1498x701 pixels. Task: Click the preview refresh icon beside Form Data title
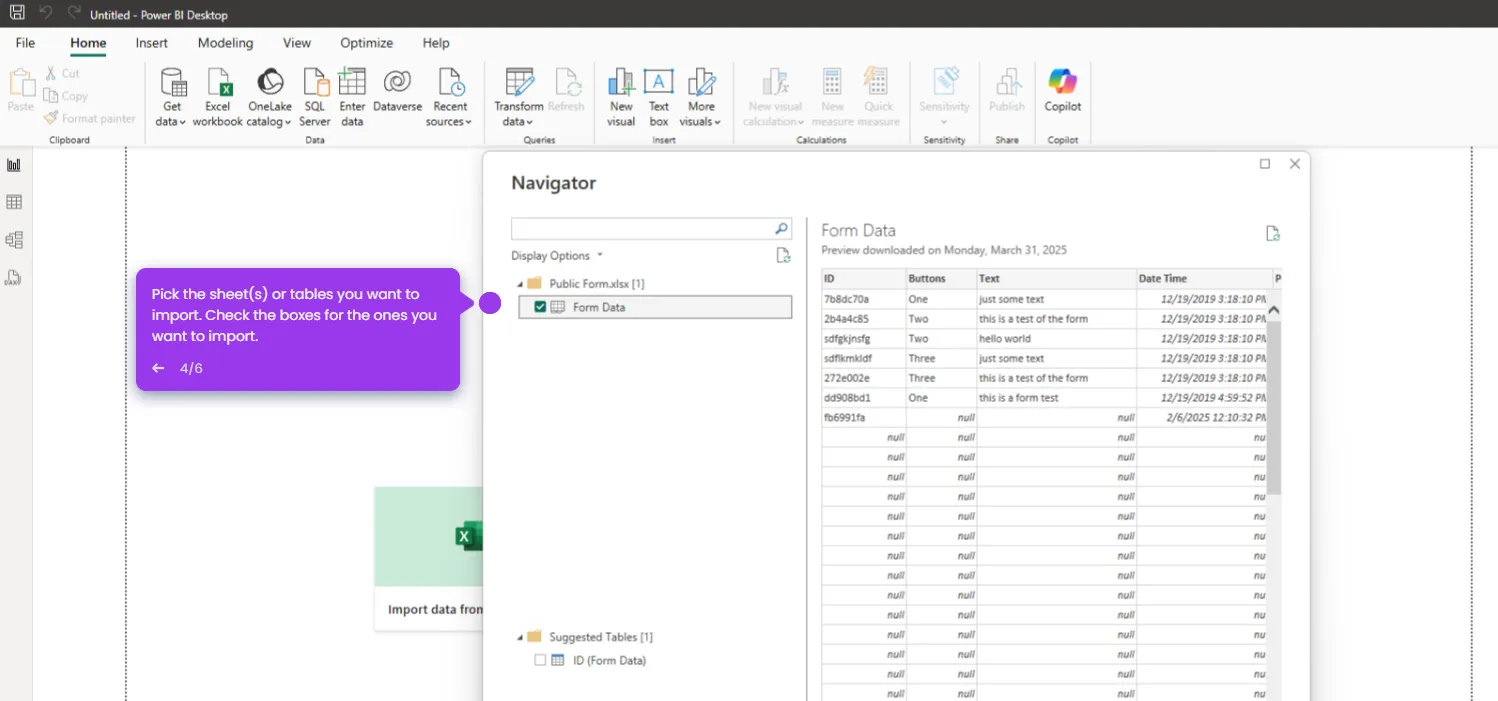coord(1273,233)
